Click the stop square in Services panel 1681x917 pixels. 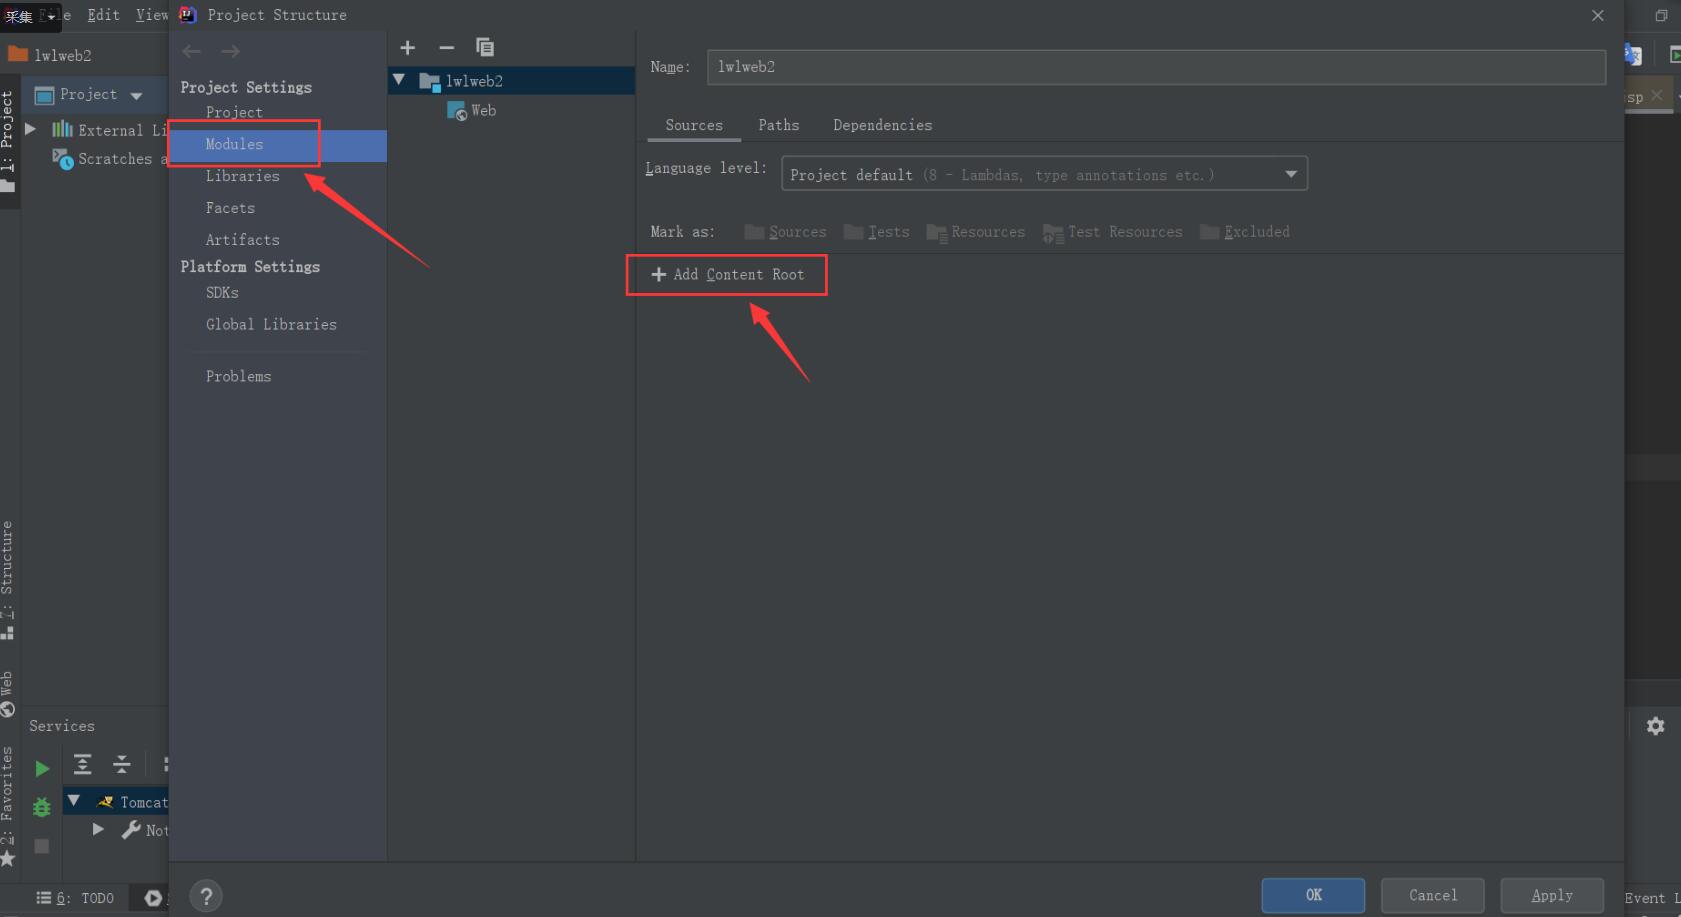[x=42, y=846]
